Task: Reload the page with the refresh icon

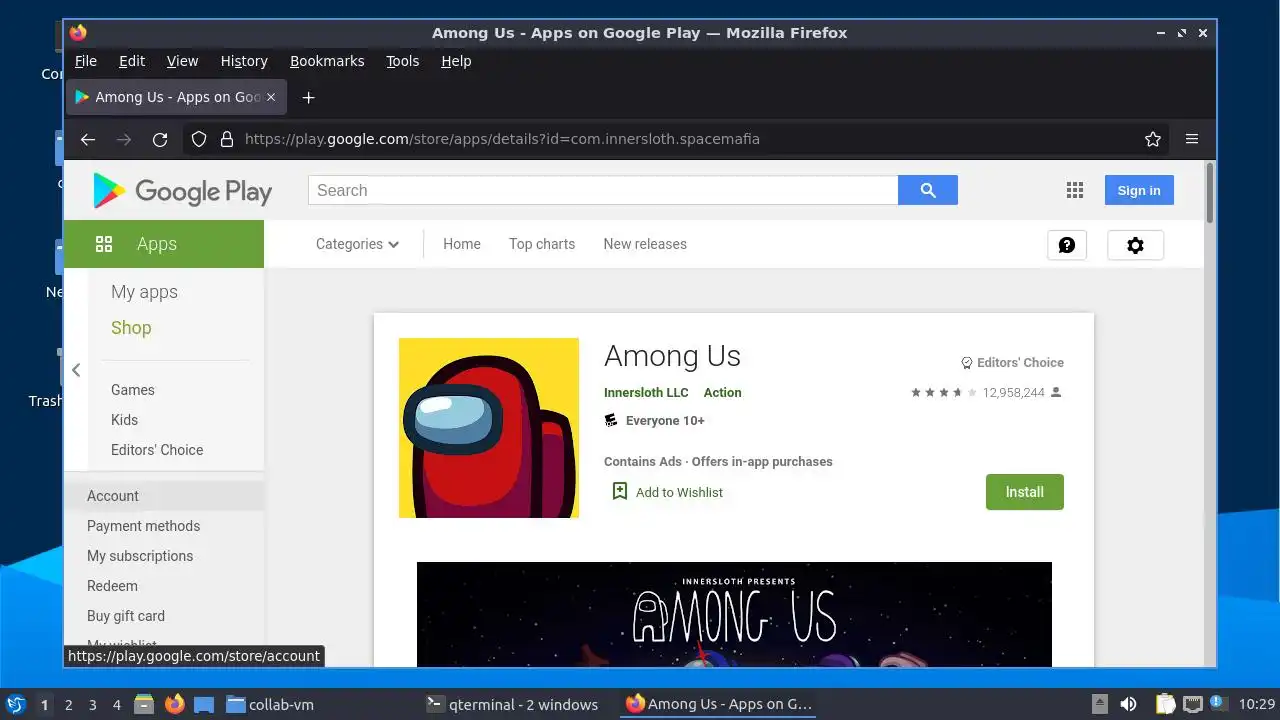Action: pos(160,139)
